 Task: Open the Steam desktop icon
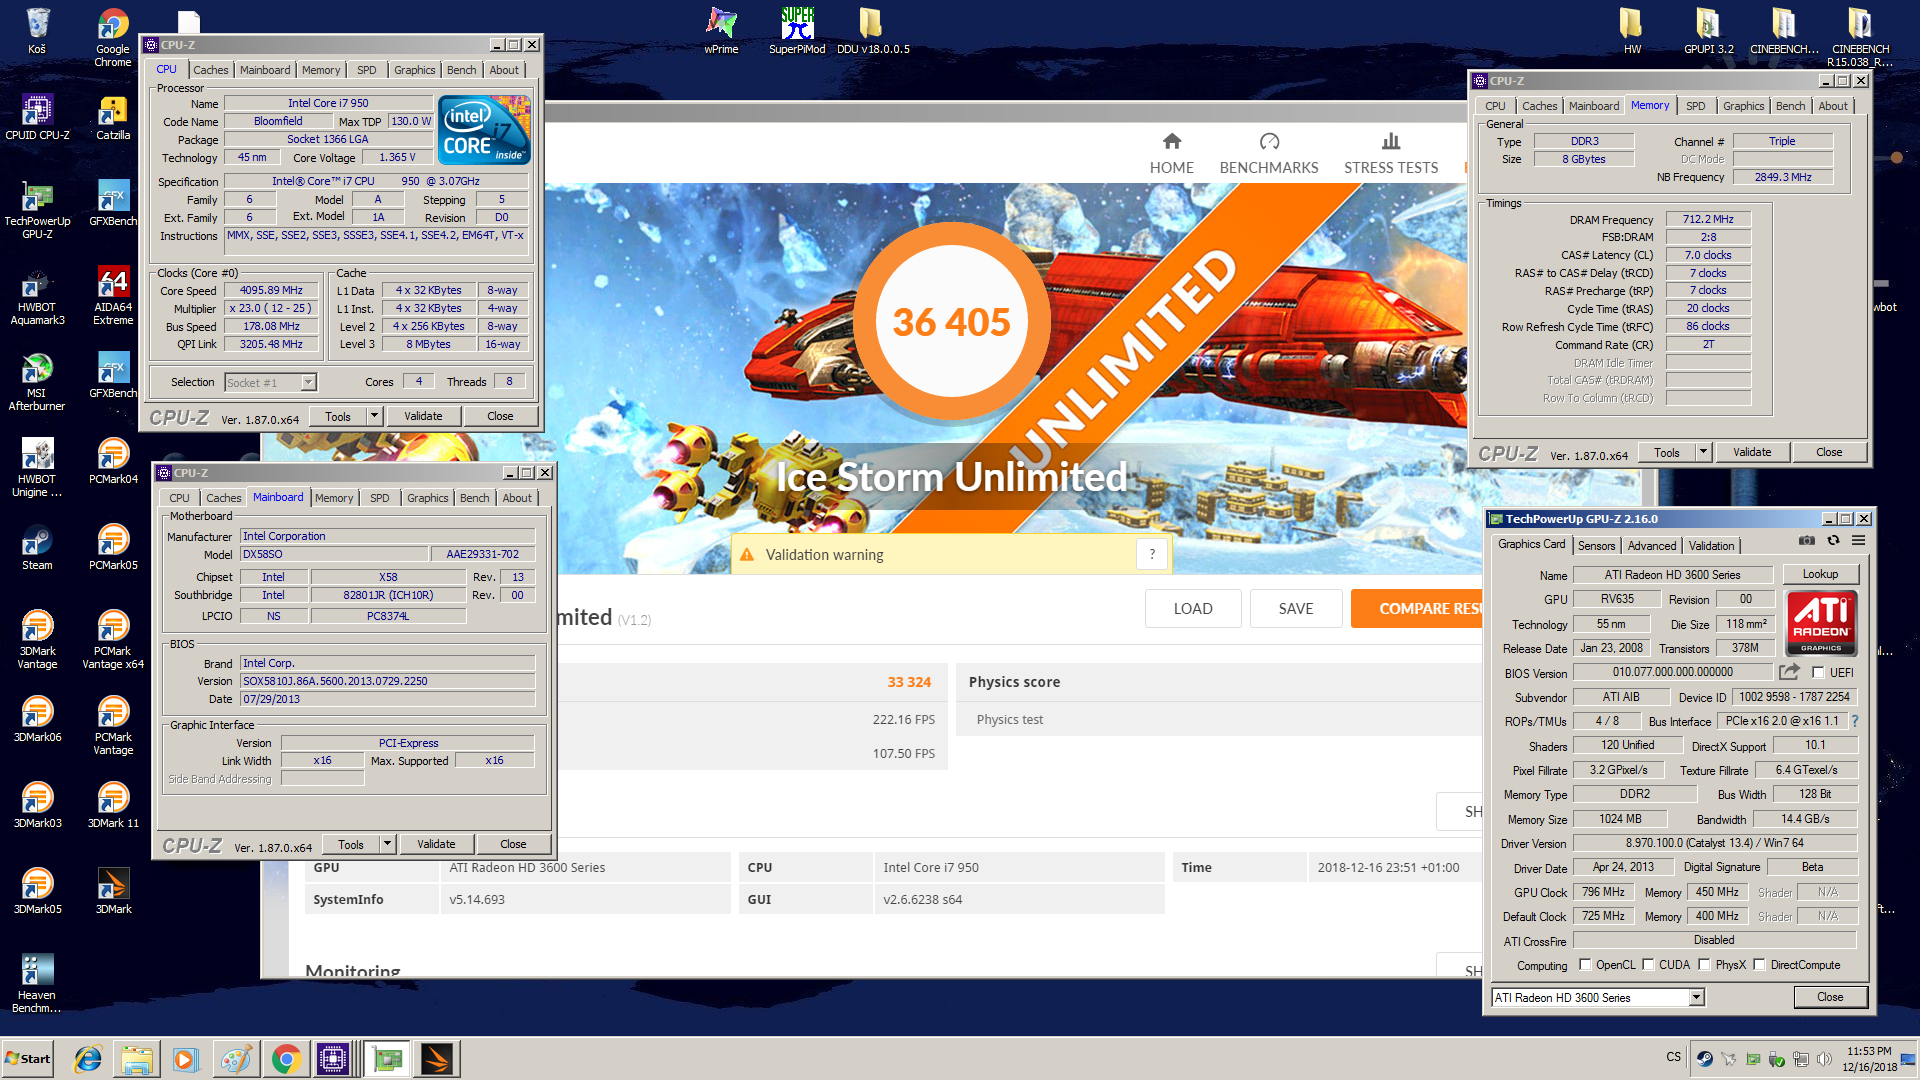point(37,548)
